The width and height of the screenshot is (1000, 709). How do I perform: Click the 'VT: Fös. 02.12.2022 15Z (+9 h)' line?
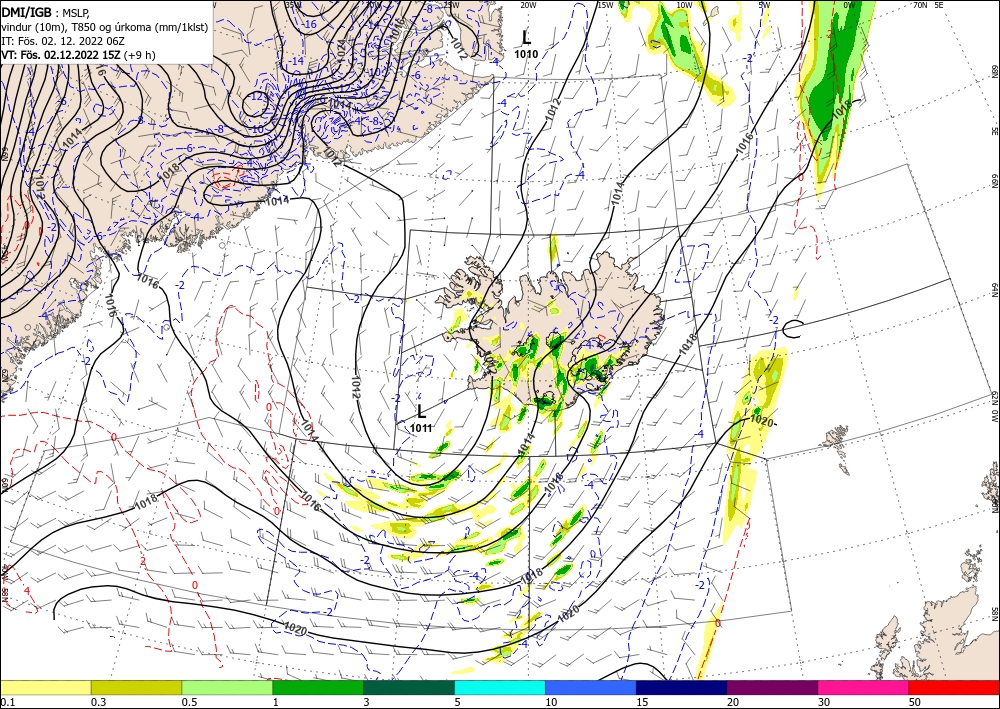[x=78, y=54]
